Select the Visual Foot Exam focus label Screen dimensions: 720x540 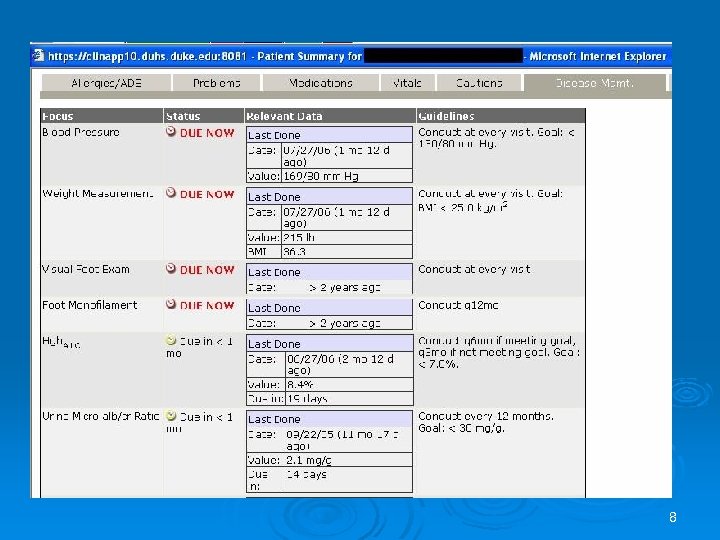(x=86, y=269)
